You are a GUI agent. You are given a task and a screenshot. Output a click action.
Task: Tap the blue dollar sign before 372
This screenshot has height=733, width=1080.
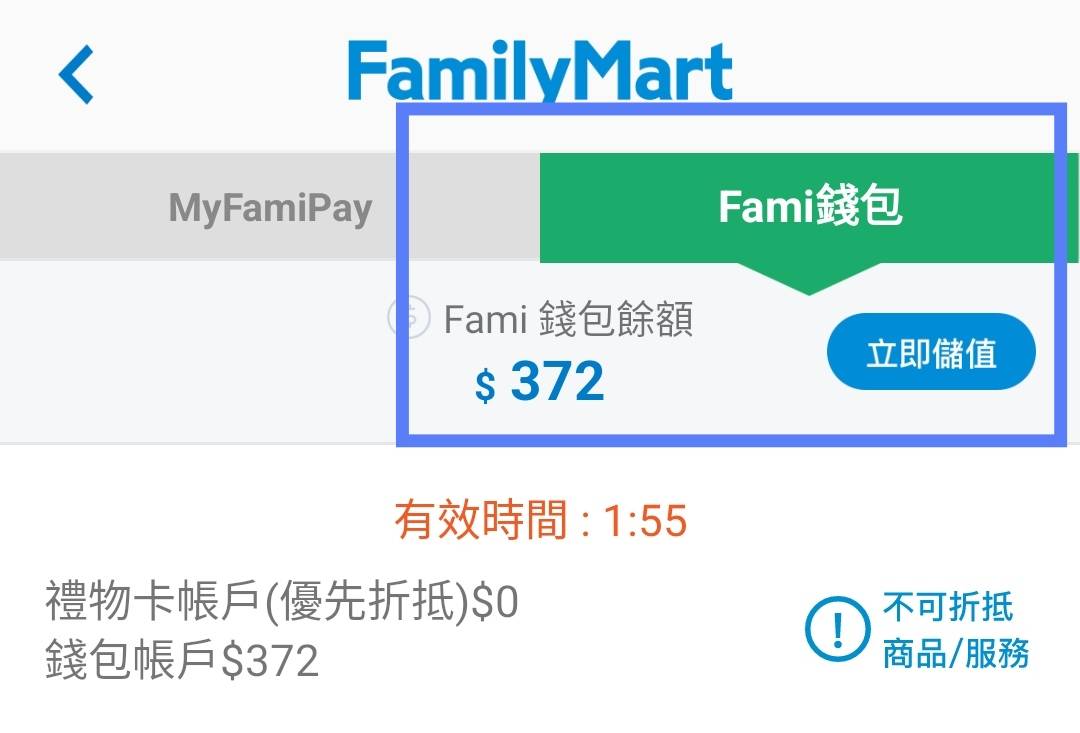(485, 385)
